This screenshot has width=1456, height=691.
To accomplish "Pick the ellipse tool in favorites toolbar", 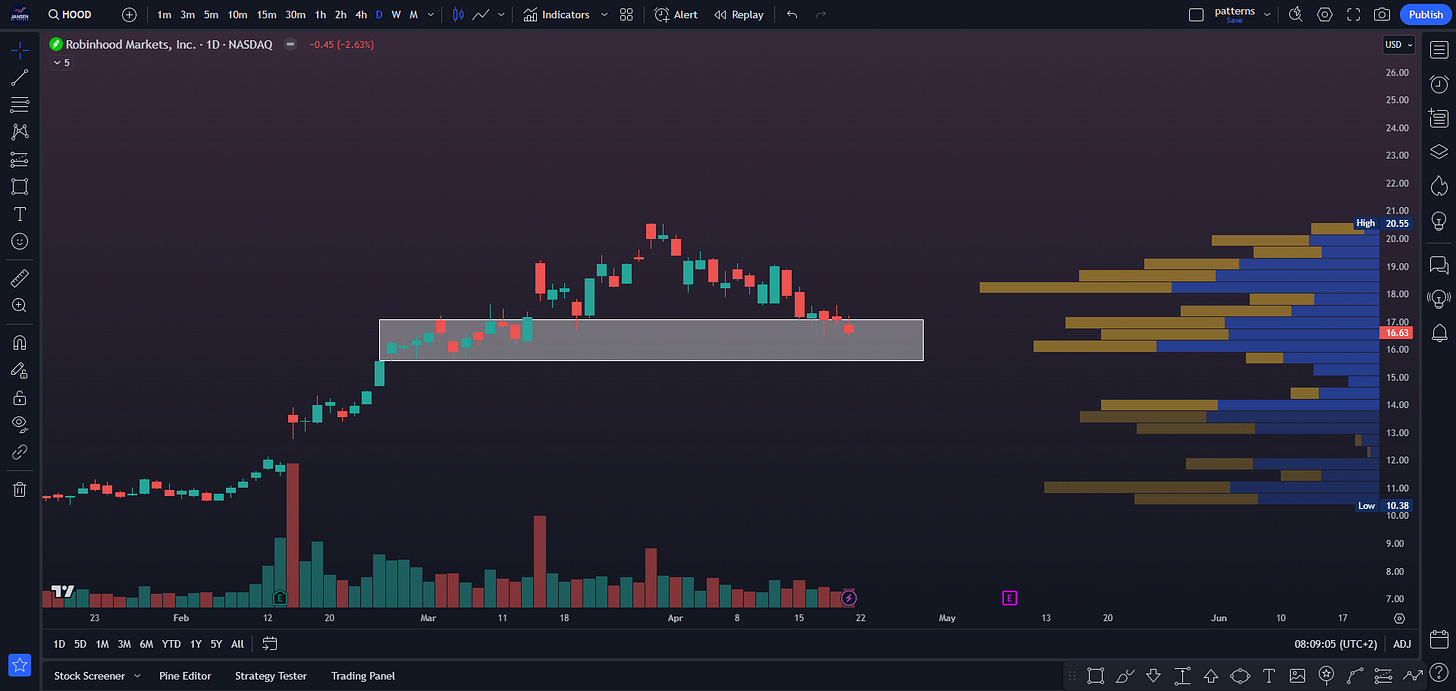I will coord(1240,675).
